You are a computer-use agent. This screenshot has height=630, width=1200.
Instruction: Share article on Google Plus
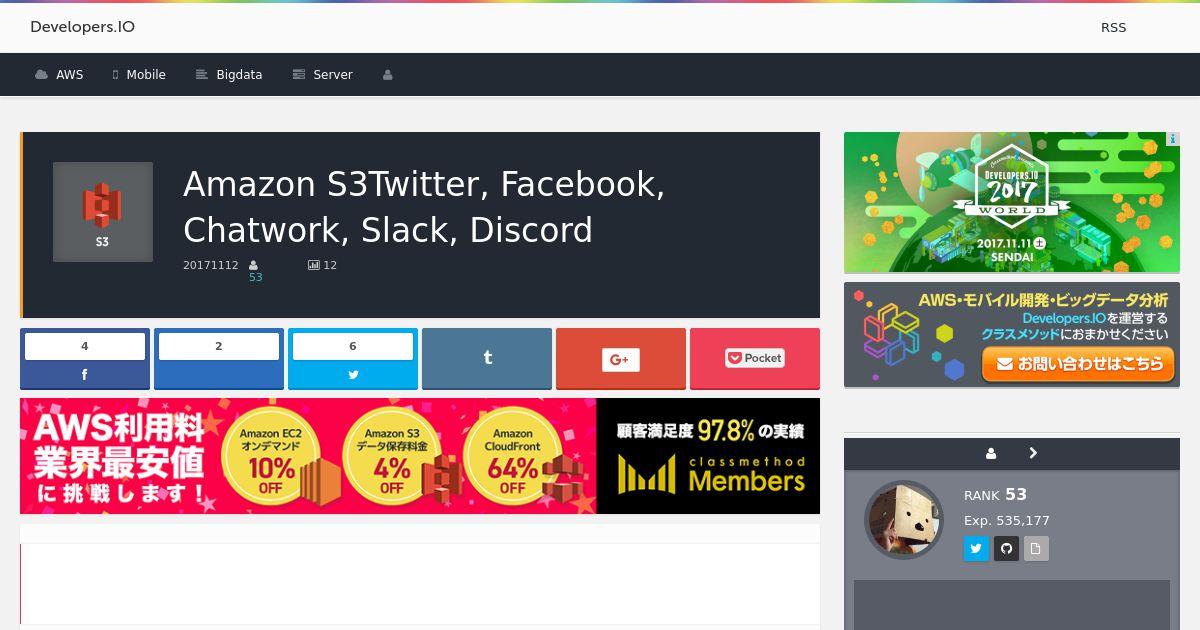(x=621, y=358)
